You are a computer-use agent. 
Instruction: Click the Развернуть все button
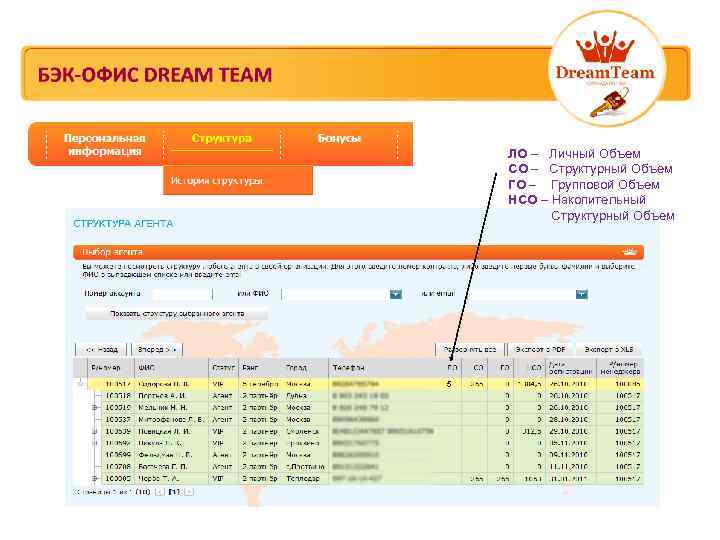[x=469, y=350]
